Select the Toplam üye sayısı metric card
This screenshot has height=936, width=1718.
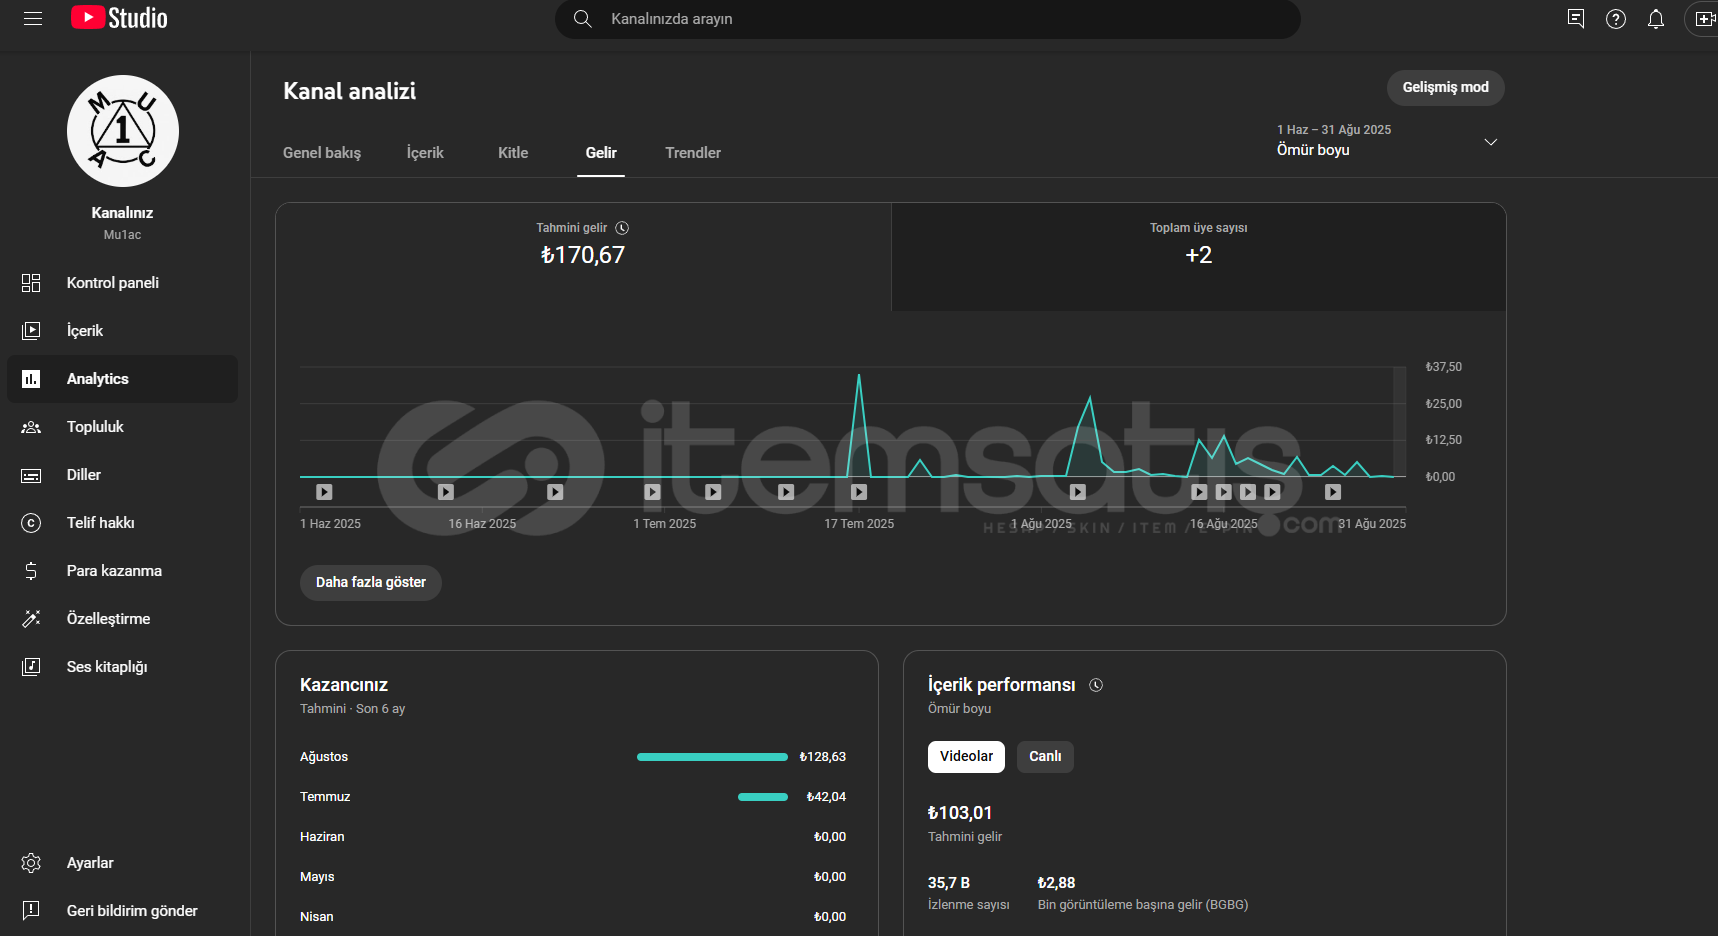pos(1198,256)
